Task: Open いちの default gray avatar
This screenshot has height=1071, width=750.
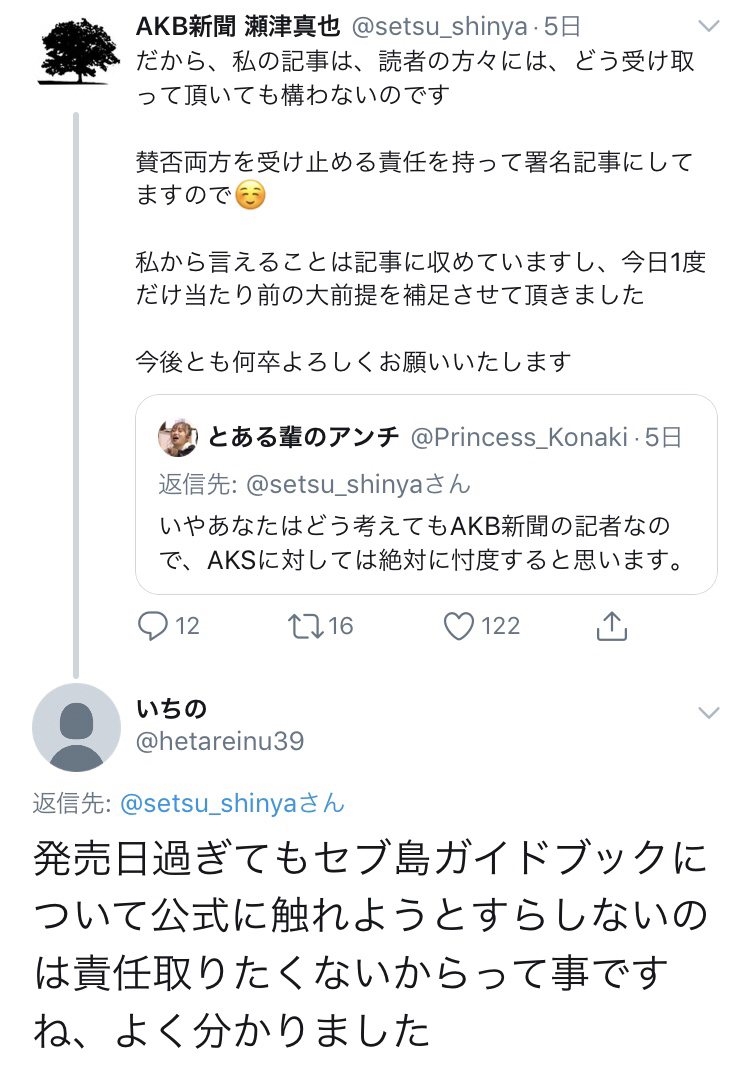Action: (76, 727)
